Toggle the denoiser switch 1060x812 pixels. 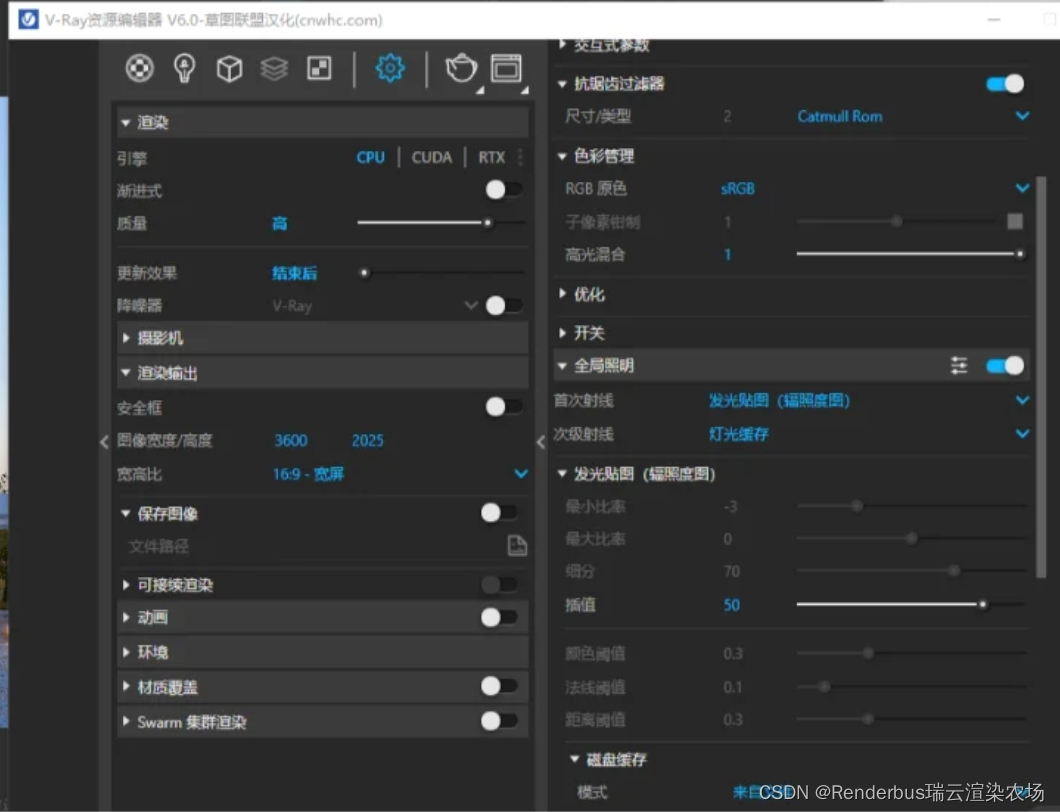(504, 306)
